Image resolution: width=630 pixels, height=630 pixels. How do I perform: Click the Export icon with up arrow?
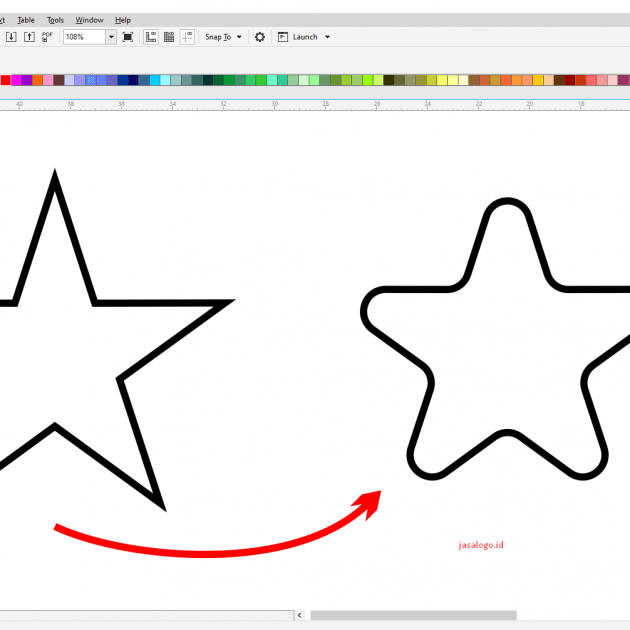(29, 37)
